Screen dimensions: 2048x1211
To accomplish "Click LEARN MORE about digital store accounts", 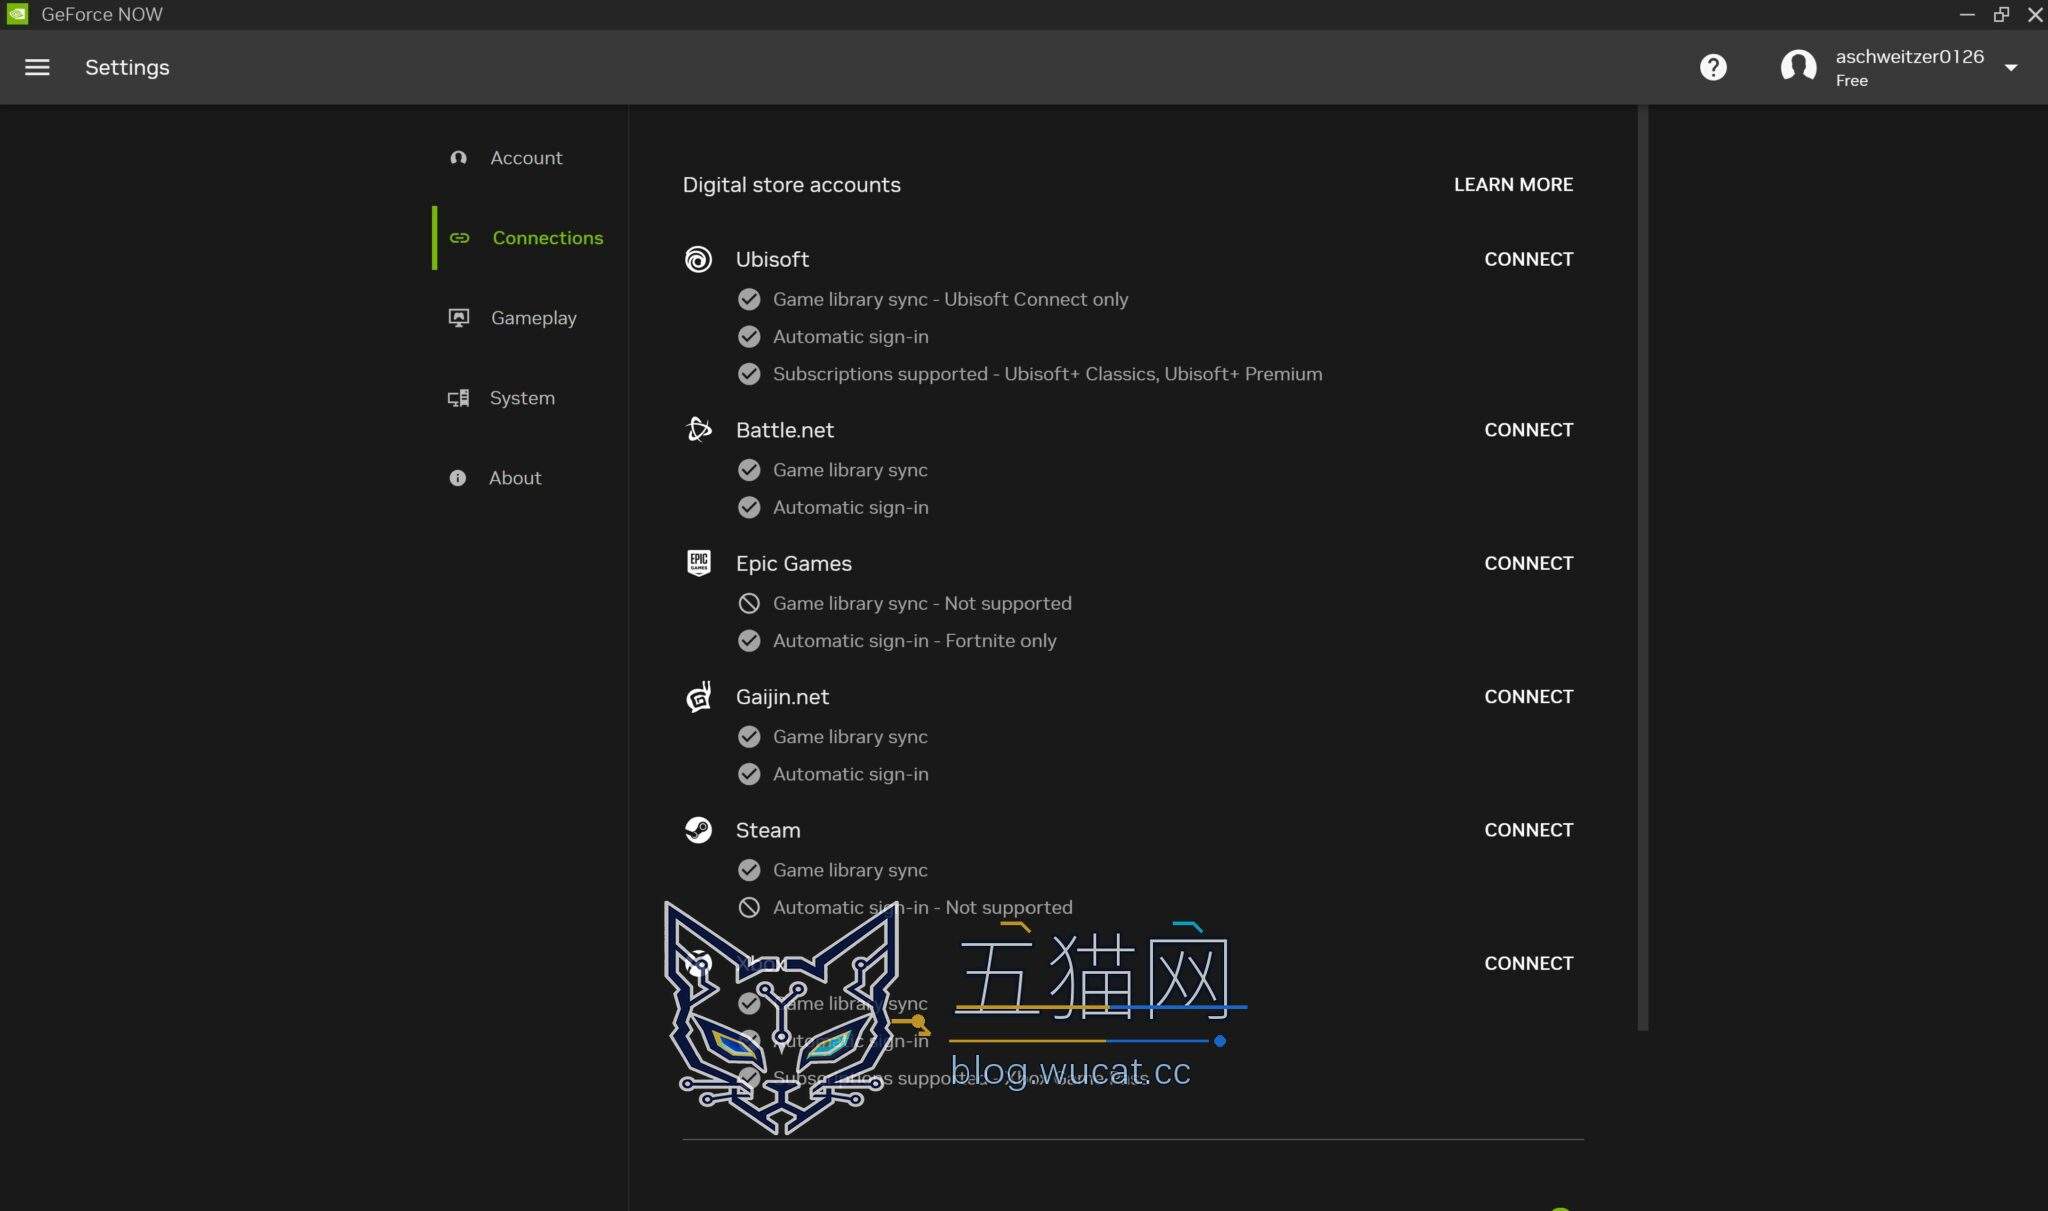I will tap(1513, 185).
